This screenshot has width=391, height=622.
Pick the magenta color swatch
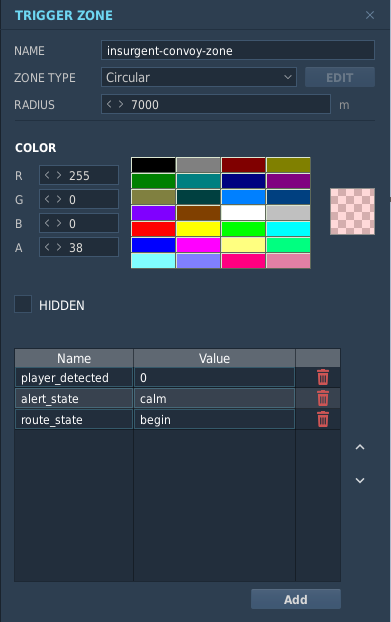(x=198, y=245)
